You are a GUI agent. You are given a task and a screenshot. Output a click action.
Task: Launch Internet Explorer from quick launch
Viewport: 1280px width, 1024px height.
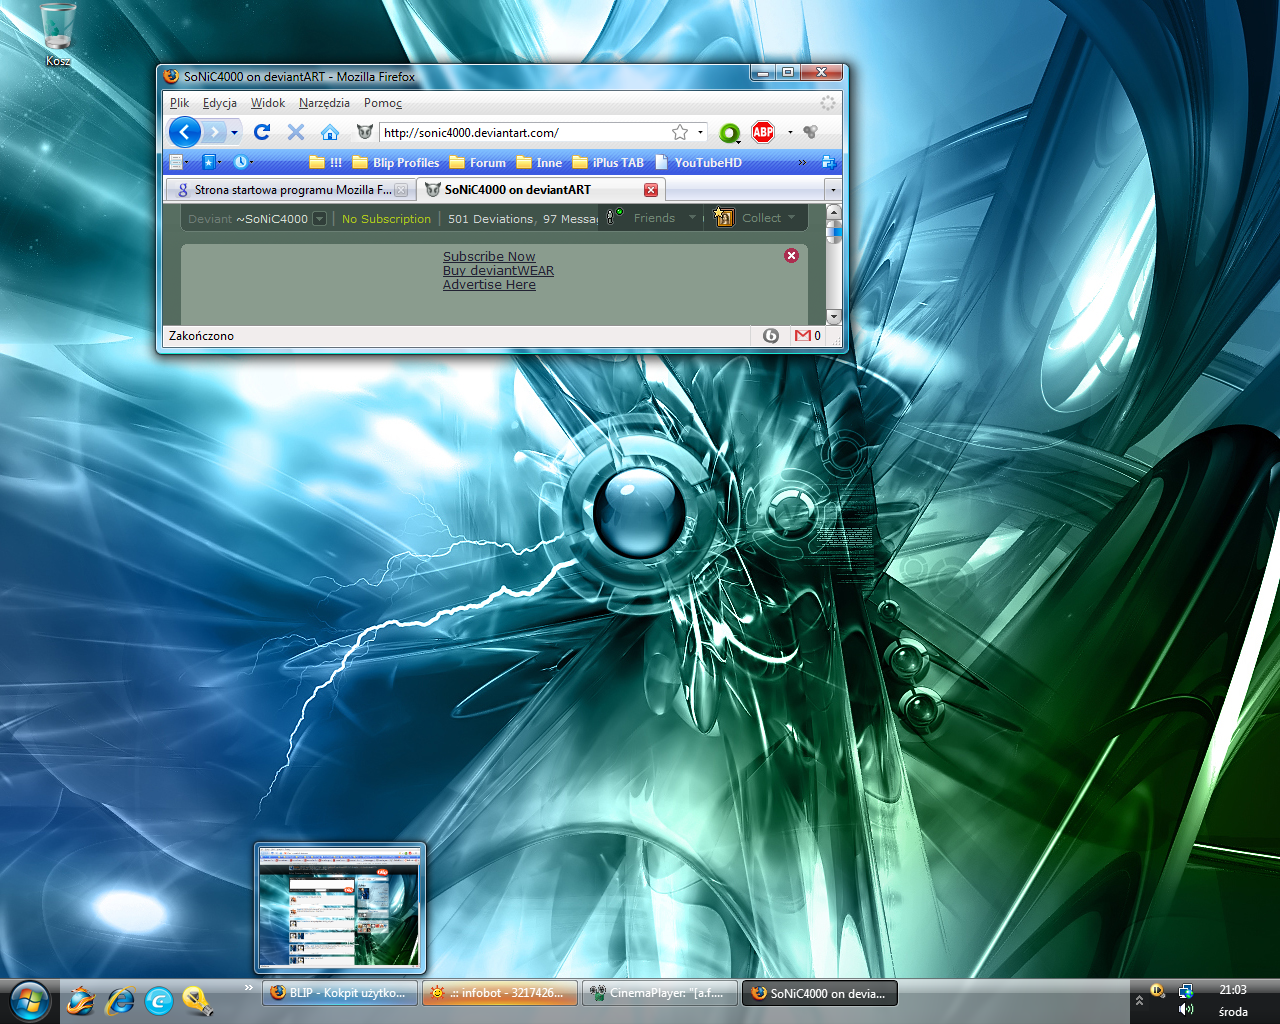point(120,1000)
